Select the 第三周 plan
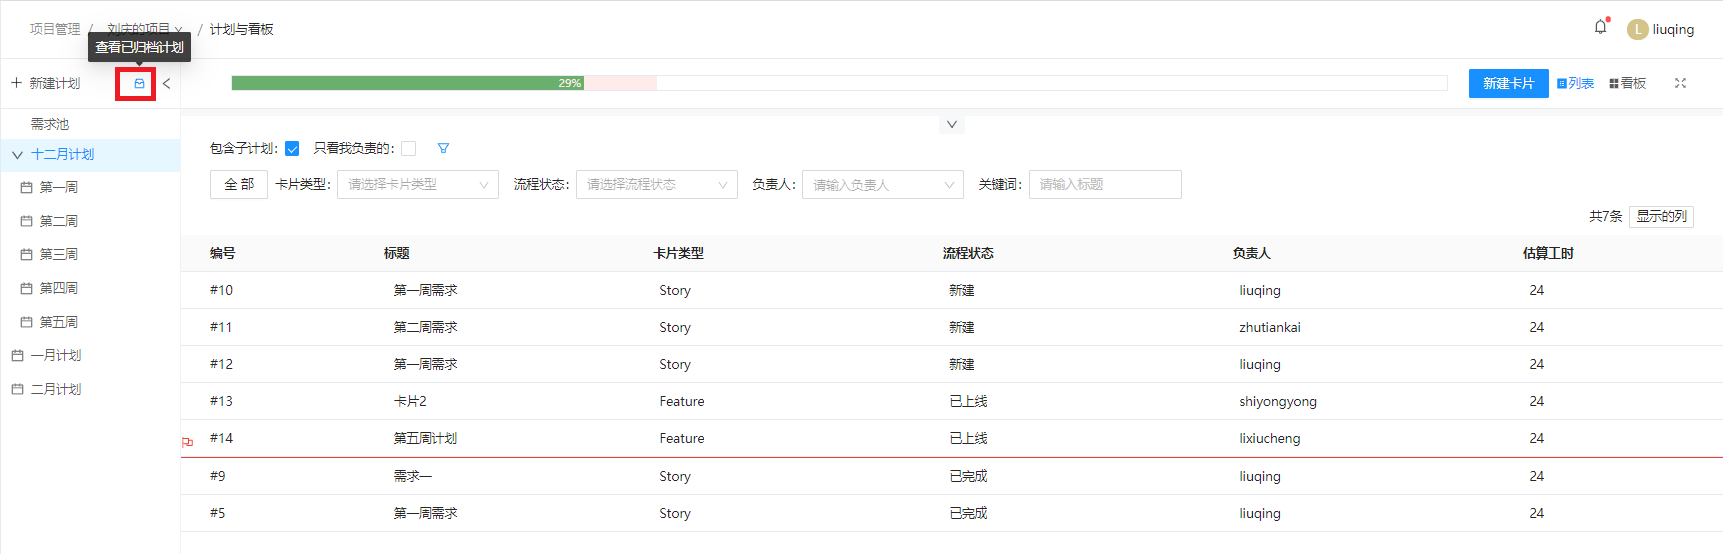Screen dimensions: 1723x554 point(58,254)
